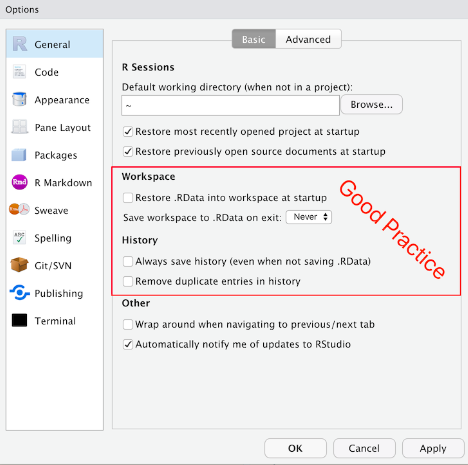Disable automatic RStudio update notifications
The width and height of the screenshot is (468, 465).
pyautogui.click(x=128, y=344)
